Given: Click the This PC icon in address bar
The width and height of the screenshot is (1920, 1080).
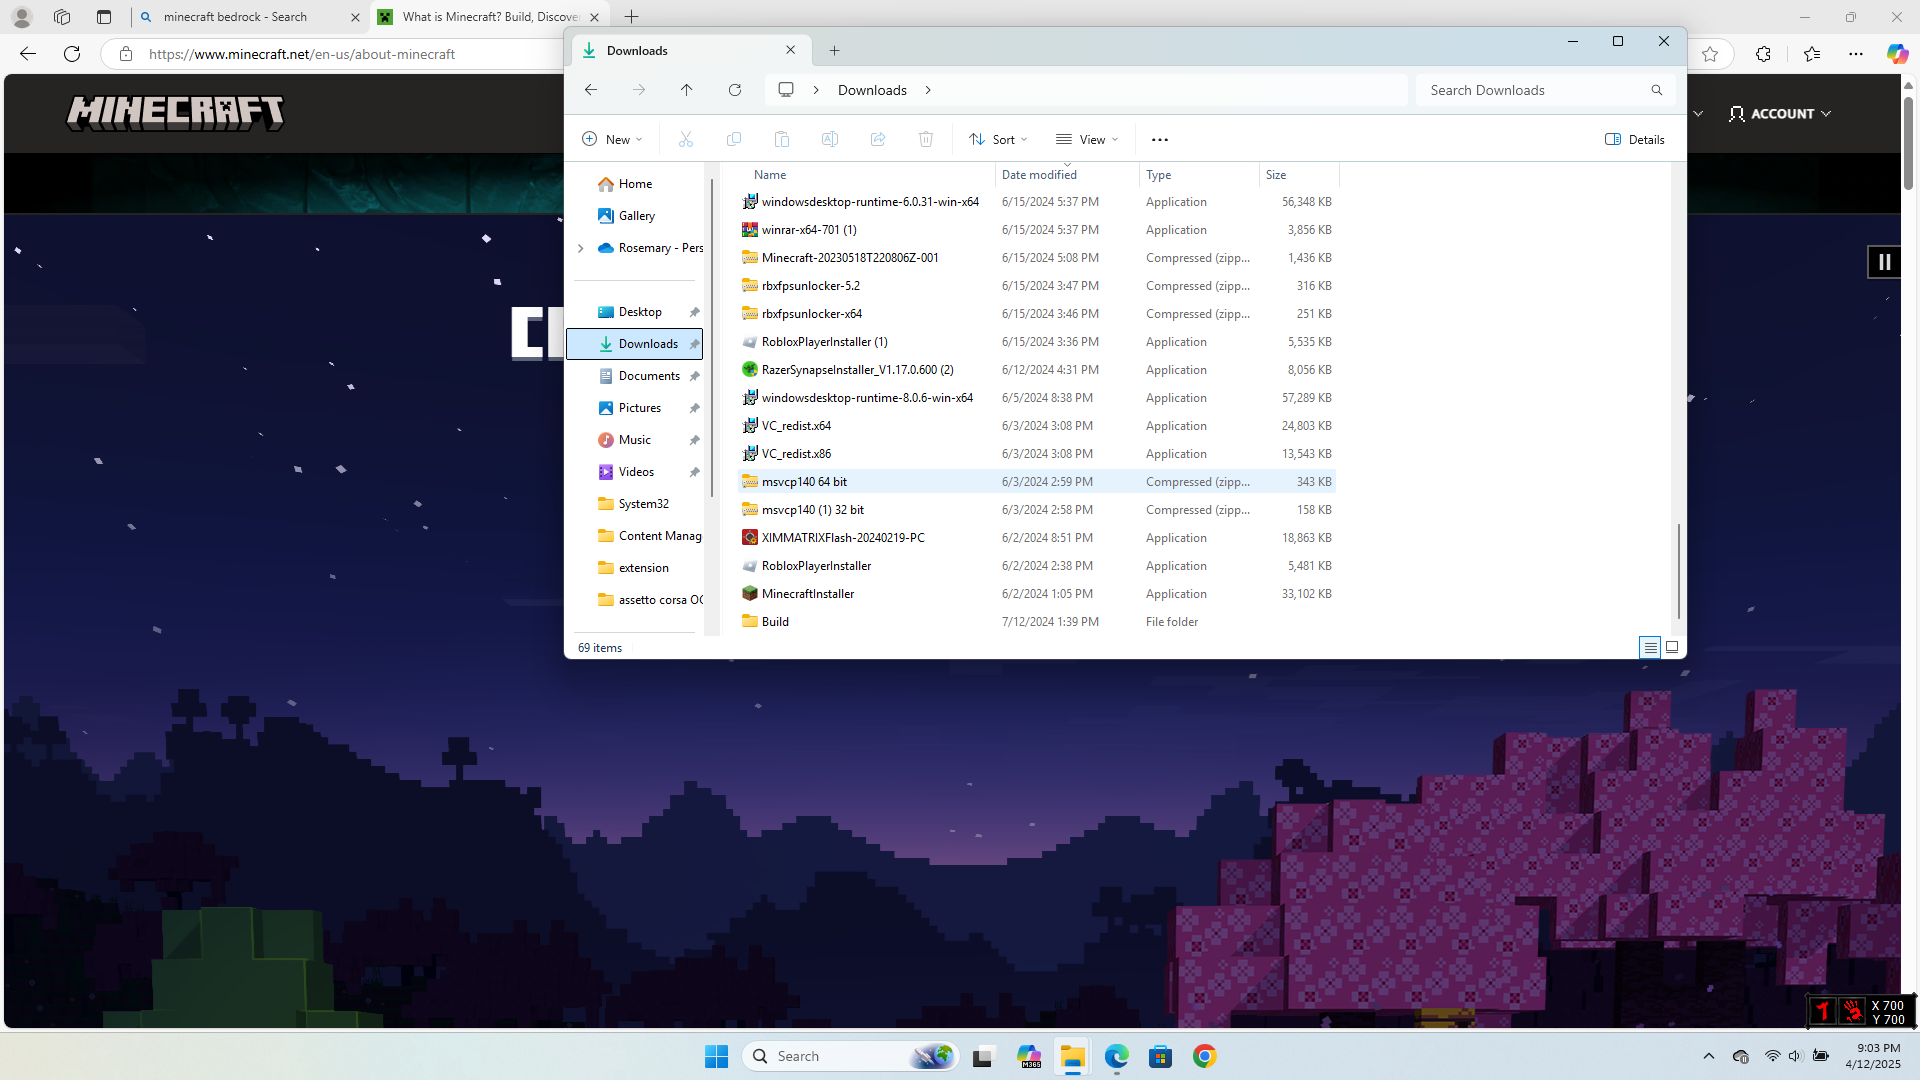Looking at the screenshot, I should click(x=786, y=90).
